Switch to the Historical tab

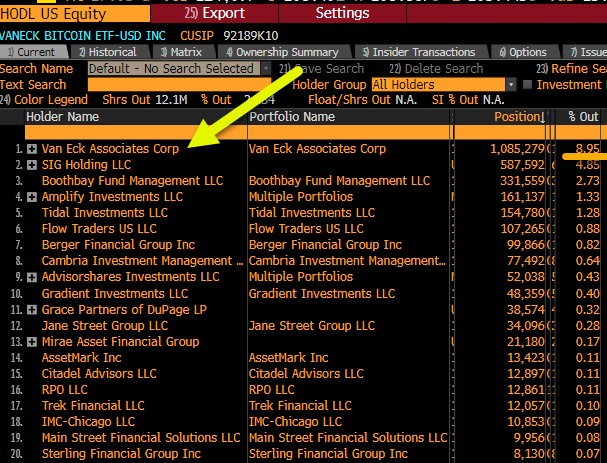108,52
